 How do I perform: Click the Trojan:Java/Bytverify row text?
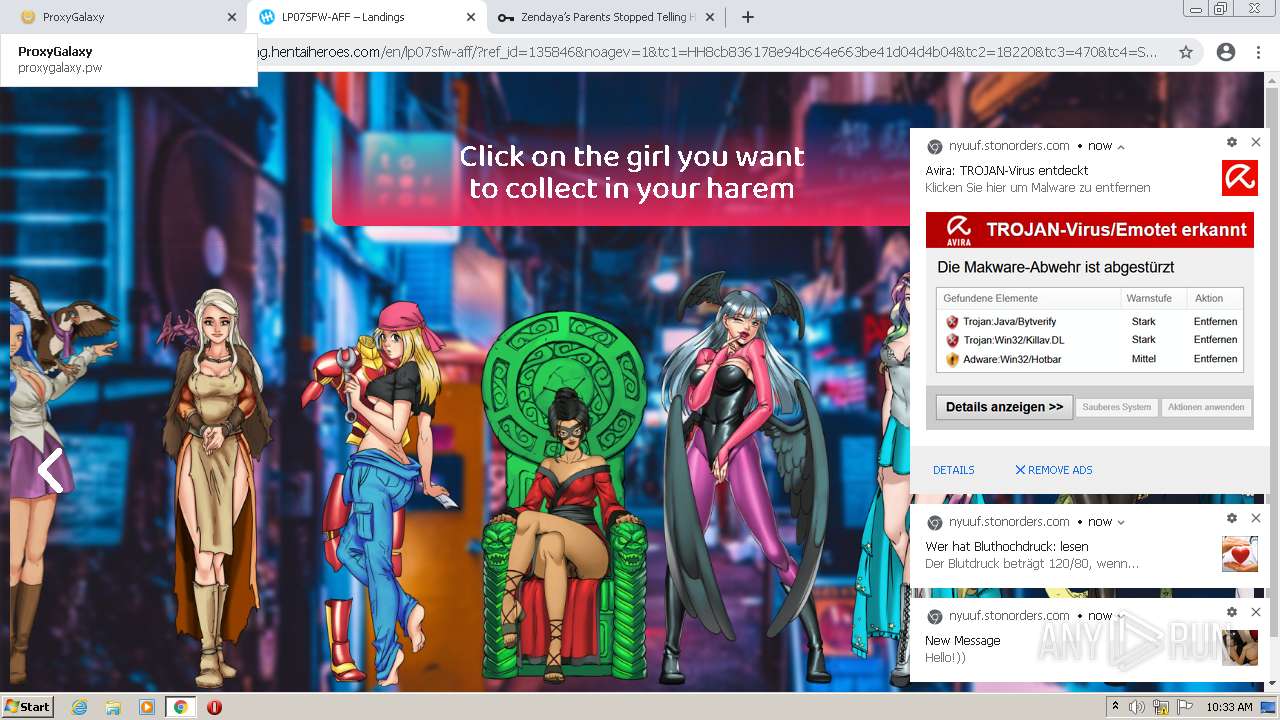coord(1009,322)
